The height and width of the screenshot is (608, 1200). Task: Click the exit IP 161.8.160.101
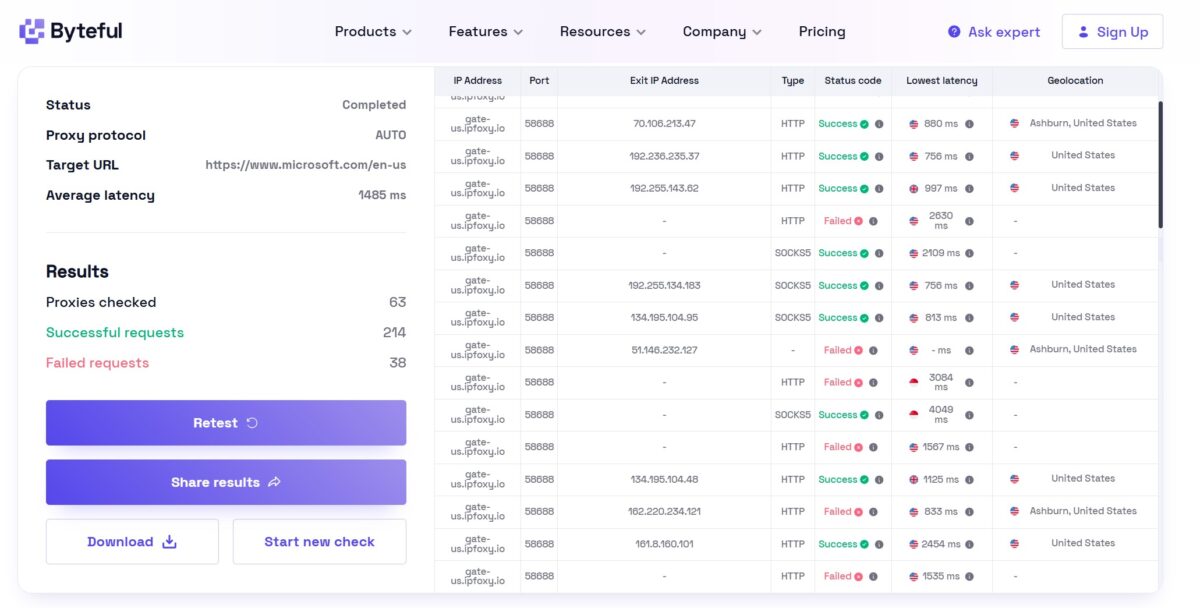665,544
